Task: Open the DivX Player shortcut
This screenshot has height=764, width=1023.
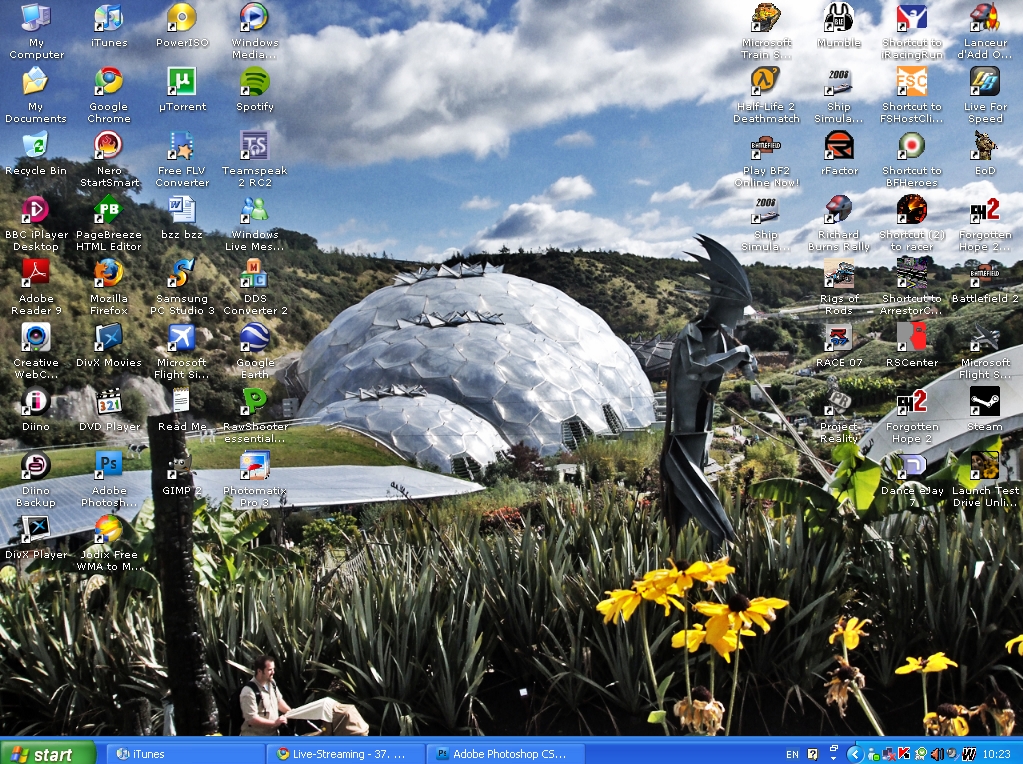Action: pyautogui.click(x=36, y=530)
